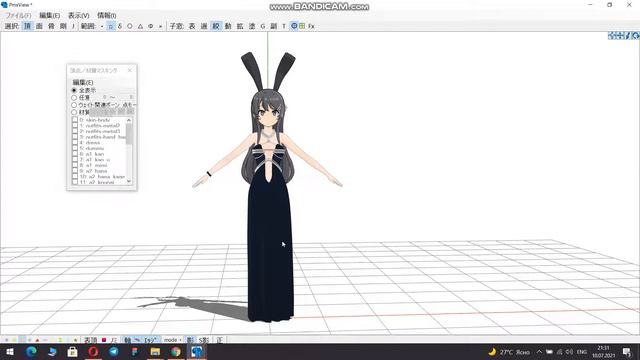Check material 0: skin-body checkbox

coord(75,120)
